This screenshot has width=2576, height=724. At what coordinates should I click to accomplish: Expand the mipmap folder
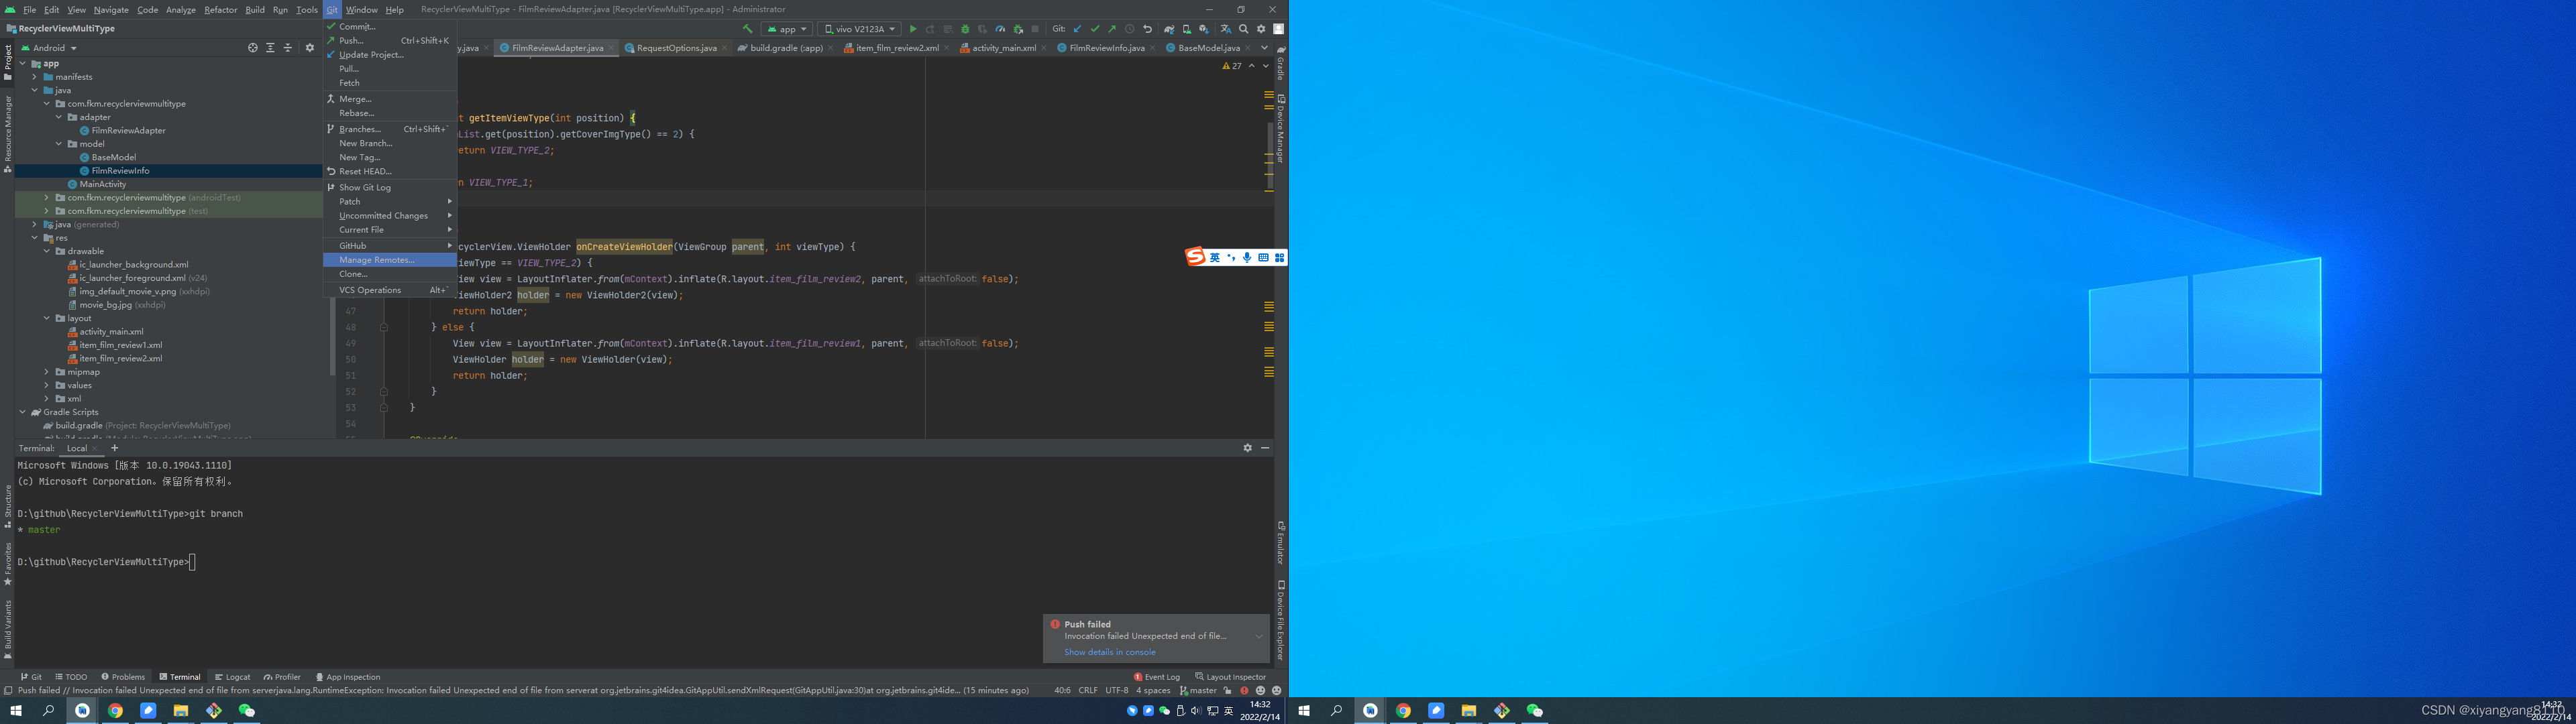[x=47, y=372]
